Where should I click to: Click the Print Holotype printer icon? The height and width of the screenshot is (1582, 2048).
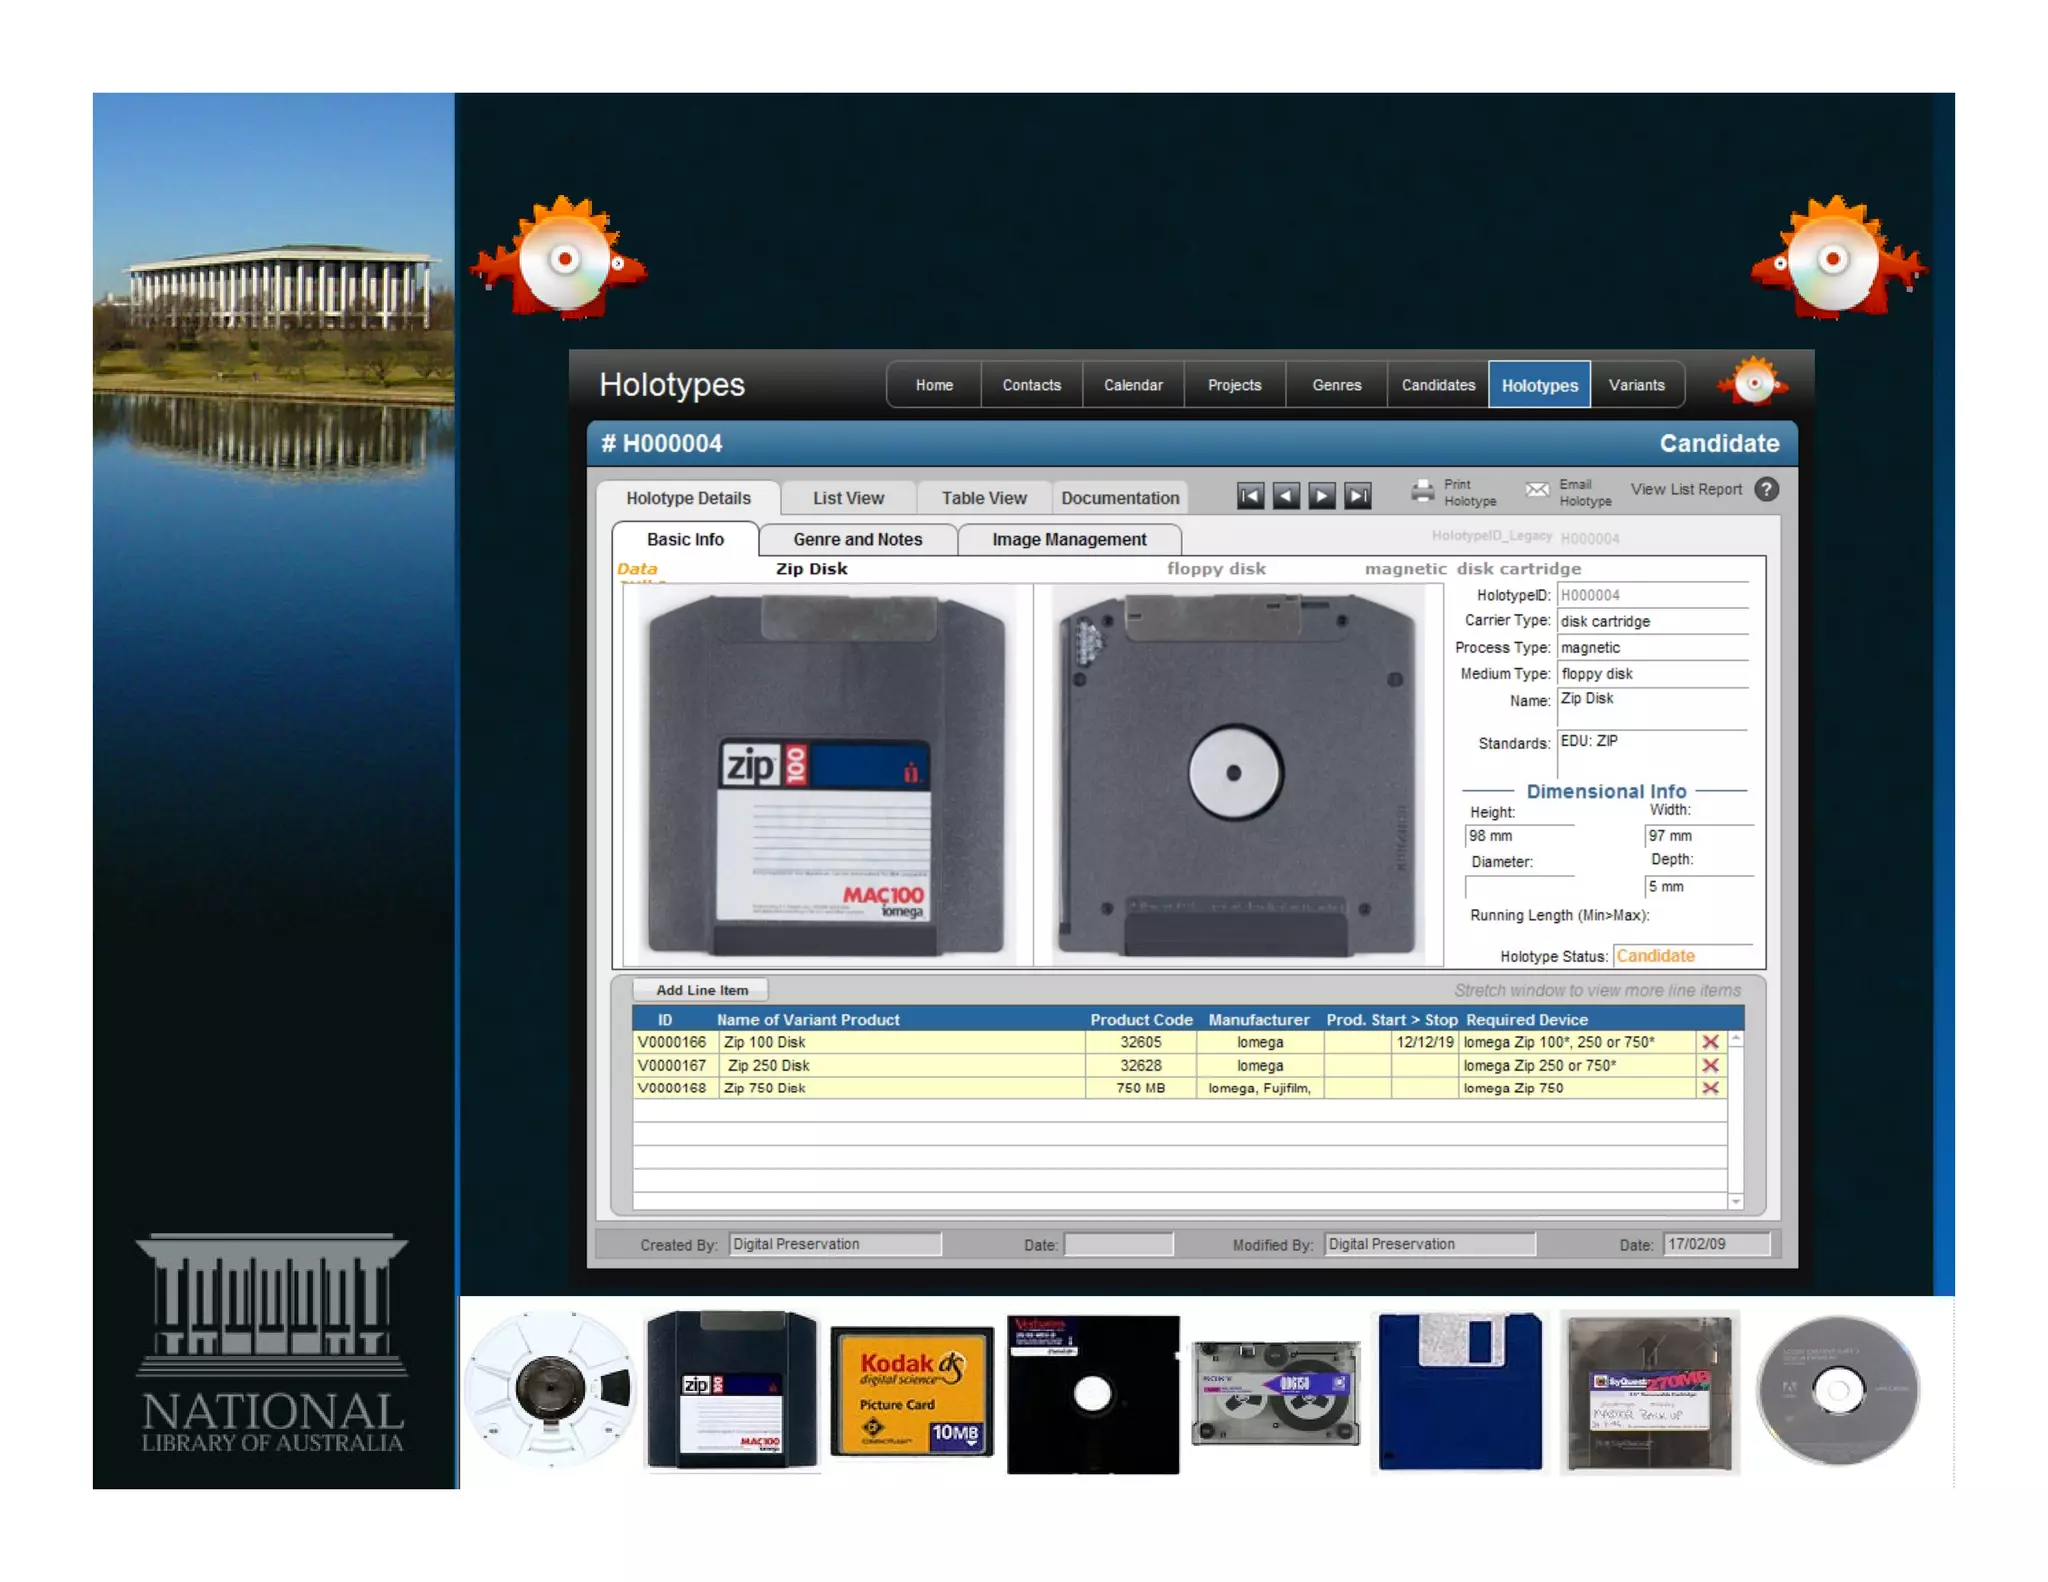pos(1422,491)
